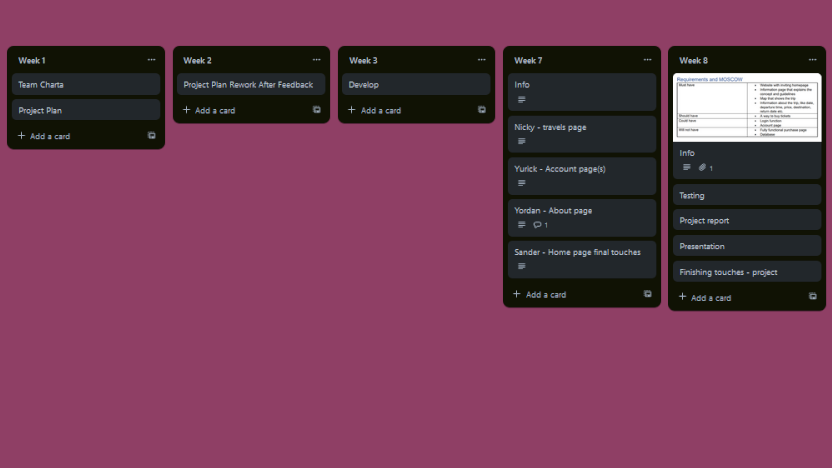This screenshot has width=832, height=468.
Task: Add a card to Week 8 list
Action: click(x=705, y=297)
